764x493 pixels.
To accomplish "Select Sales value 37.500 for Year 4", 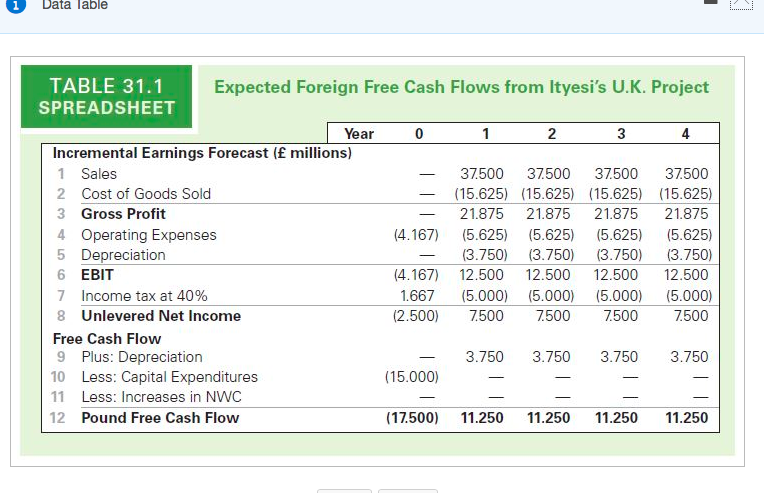I will point(686,174).
